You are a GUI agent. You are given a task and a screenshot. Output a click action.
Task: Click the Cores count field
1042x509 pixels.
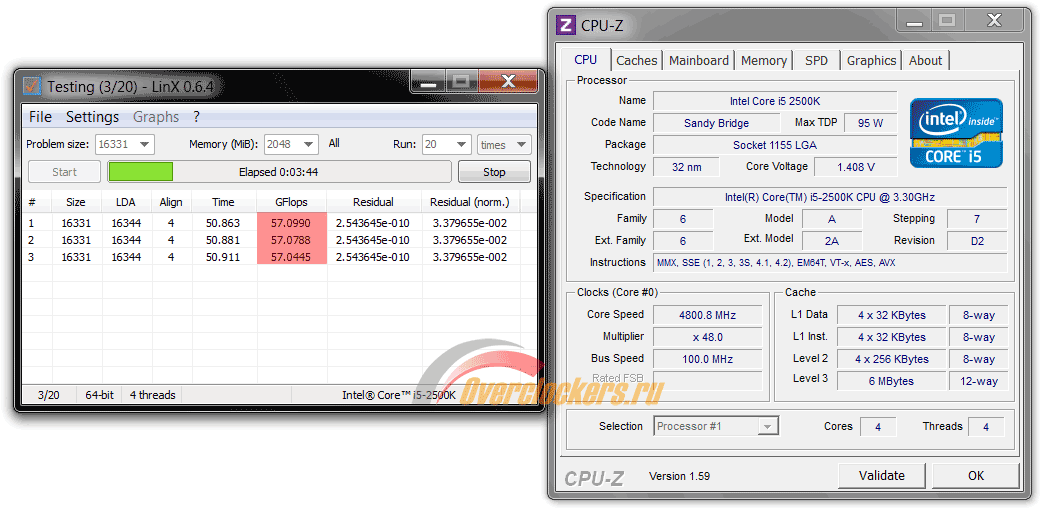click(x=878, y=427)
